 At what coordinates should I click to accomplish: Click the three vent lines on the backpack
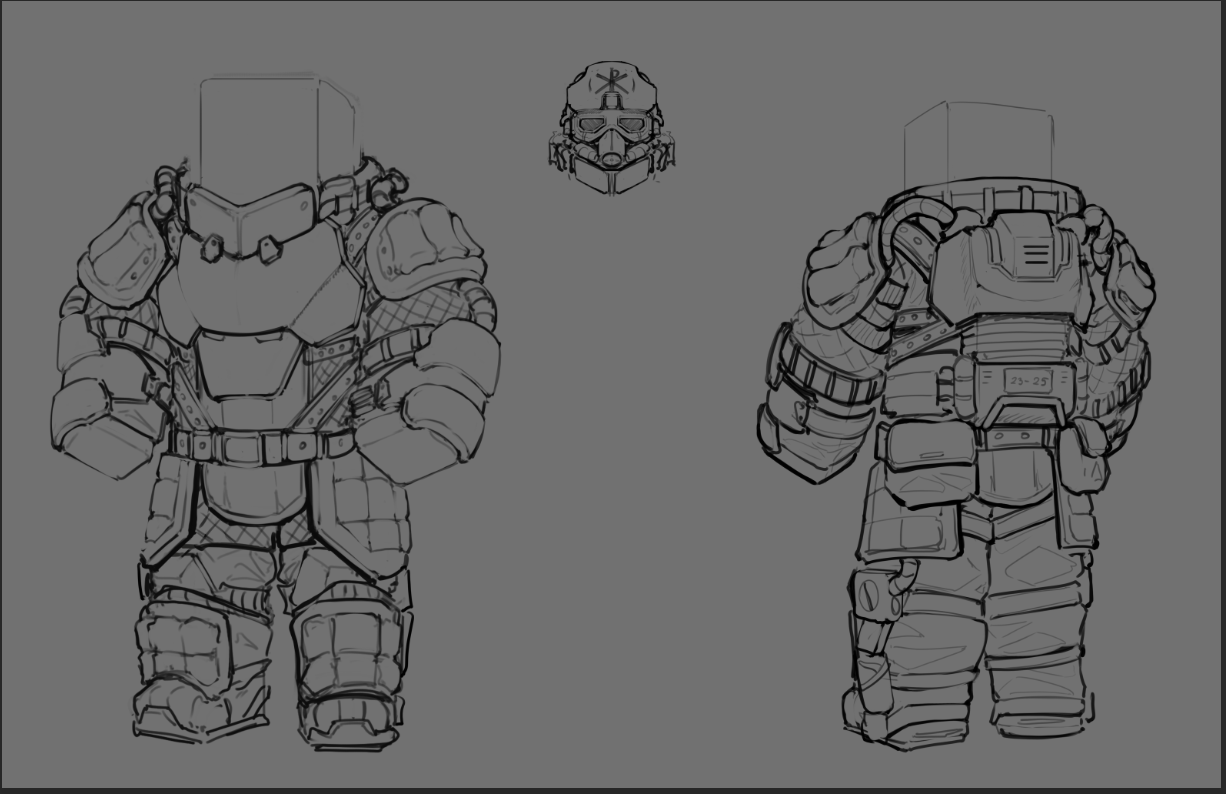pyautogui.click(x=1036, y=255)
